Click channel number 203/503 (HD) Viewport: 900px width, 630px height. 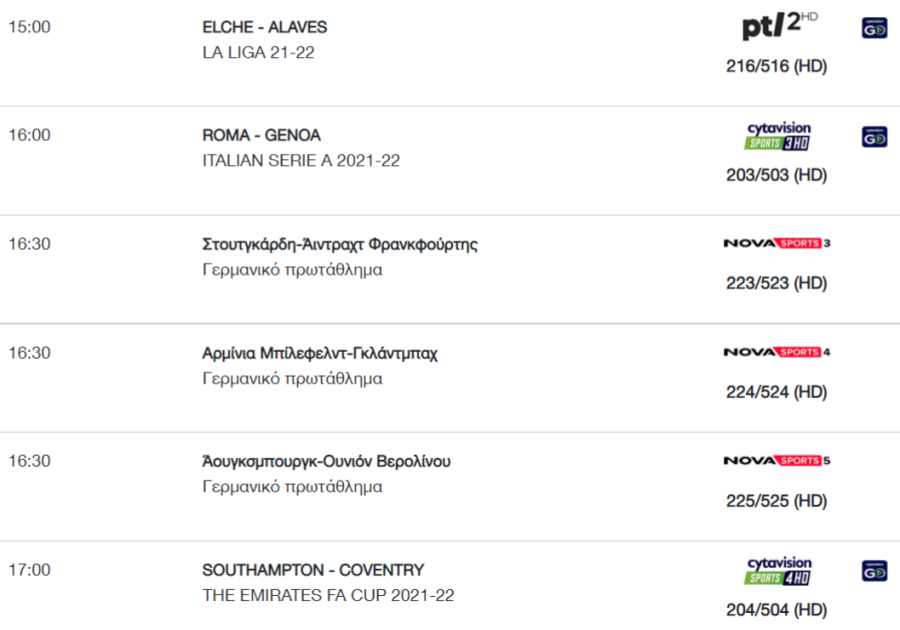[777, 175]
